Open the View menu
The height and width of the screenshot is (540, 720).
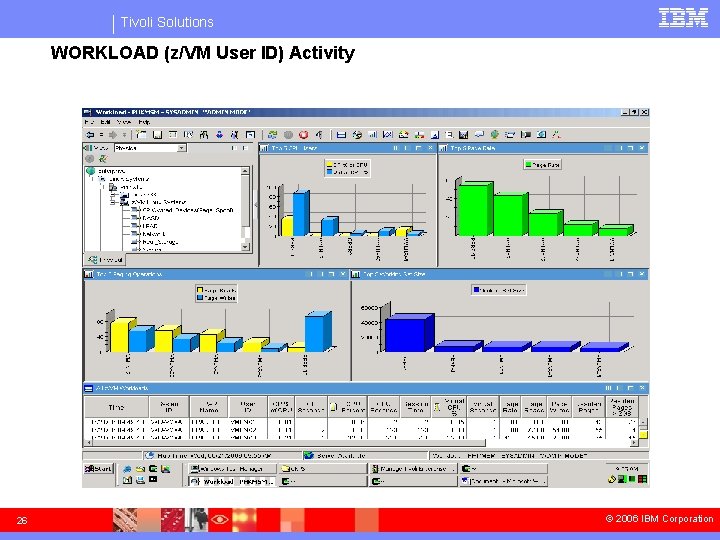point(124,122)
